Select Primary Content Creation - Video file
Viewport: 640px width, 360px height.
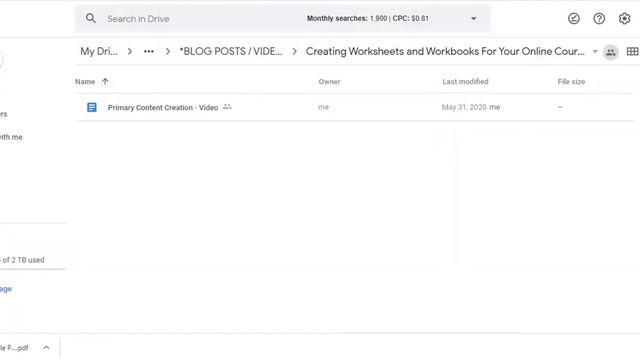pyautogui.click(x=163, y=108)
